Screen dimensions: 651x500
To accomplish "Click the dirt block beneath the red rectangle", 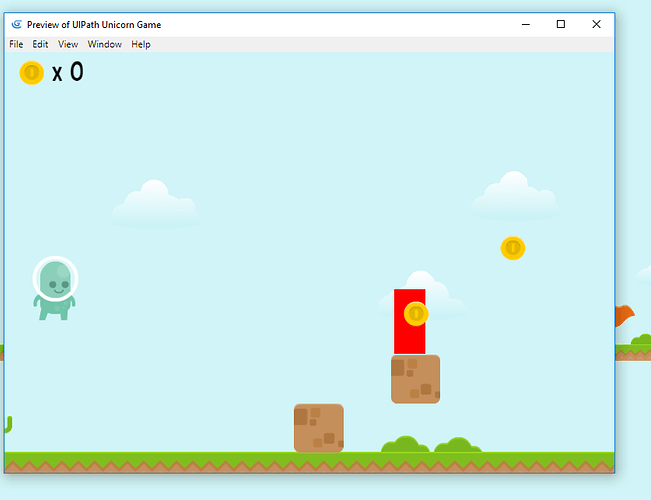I will (x=415, y=379).
